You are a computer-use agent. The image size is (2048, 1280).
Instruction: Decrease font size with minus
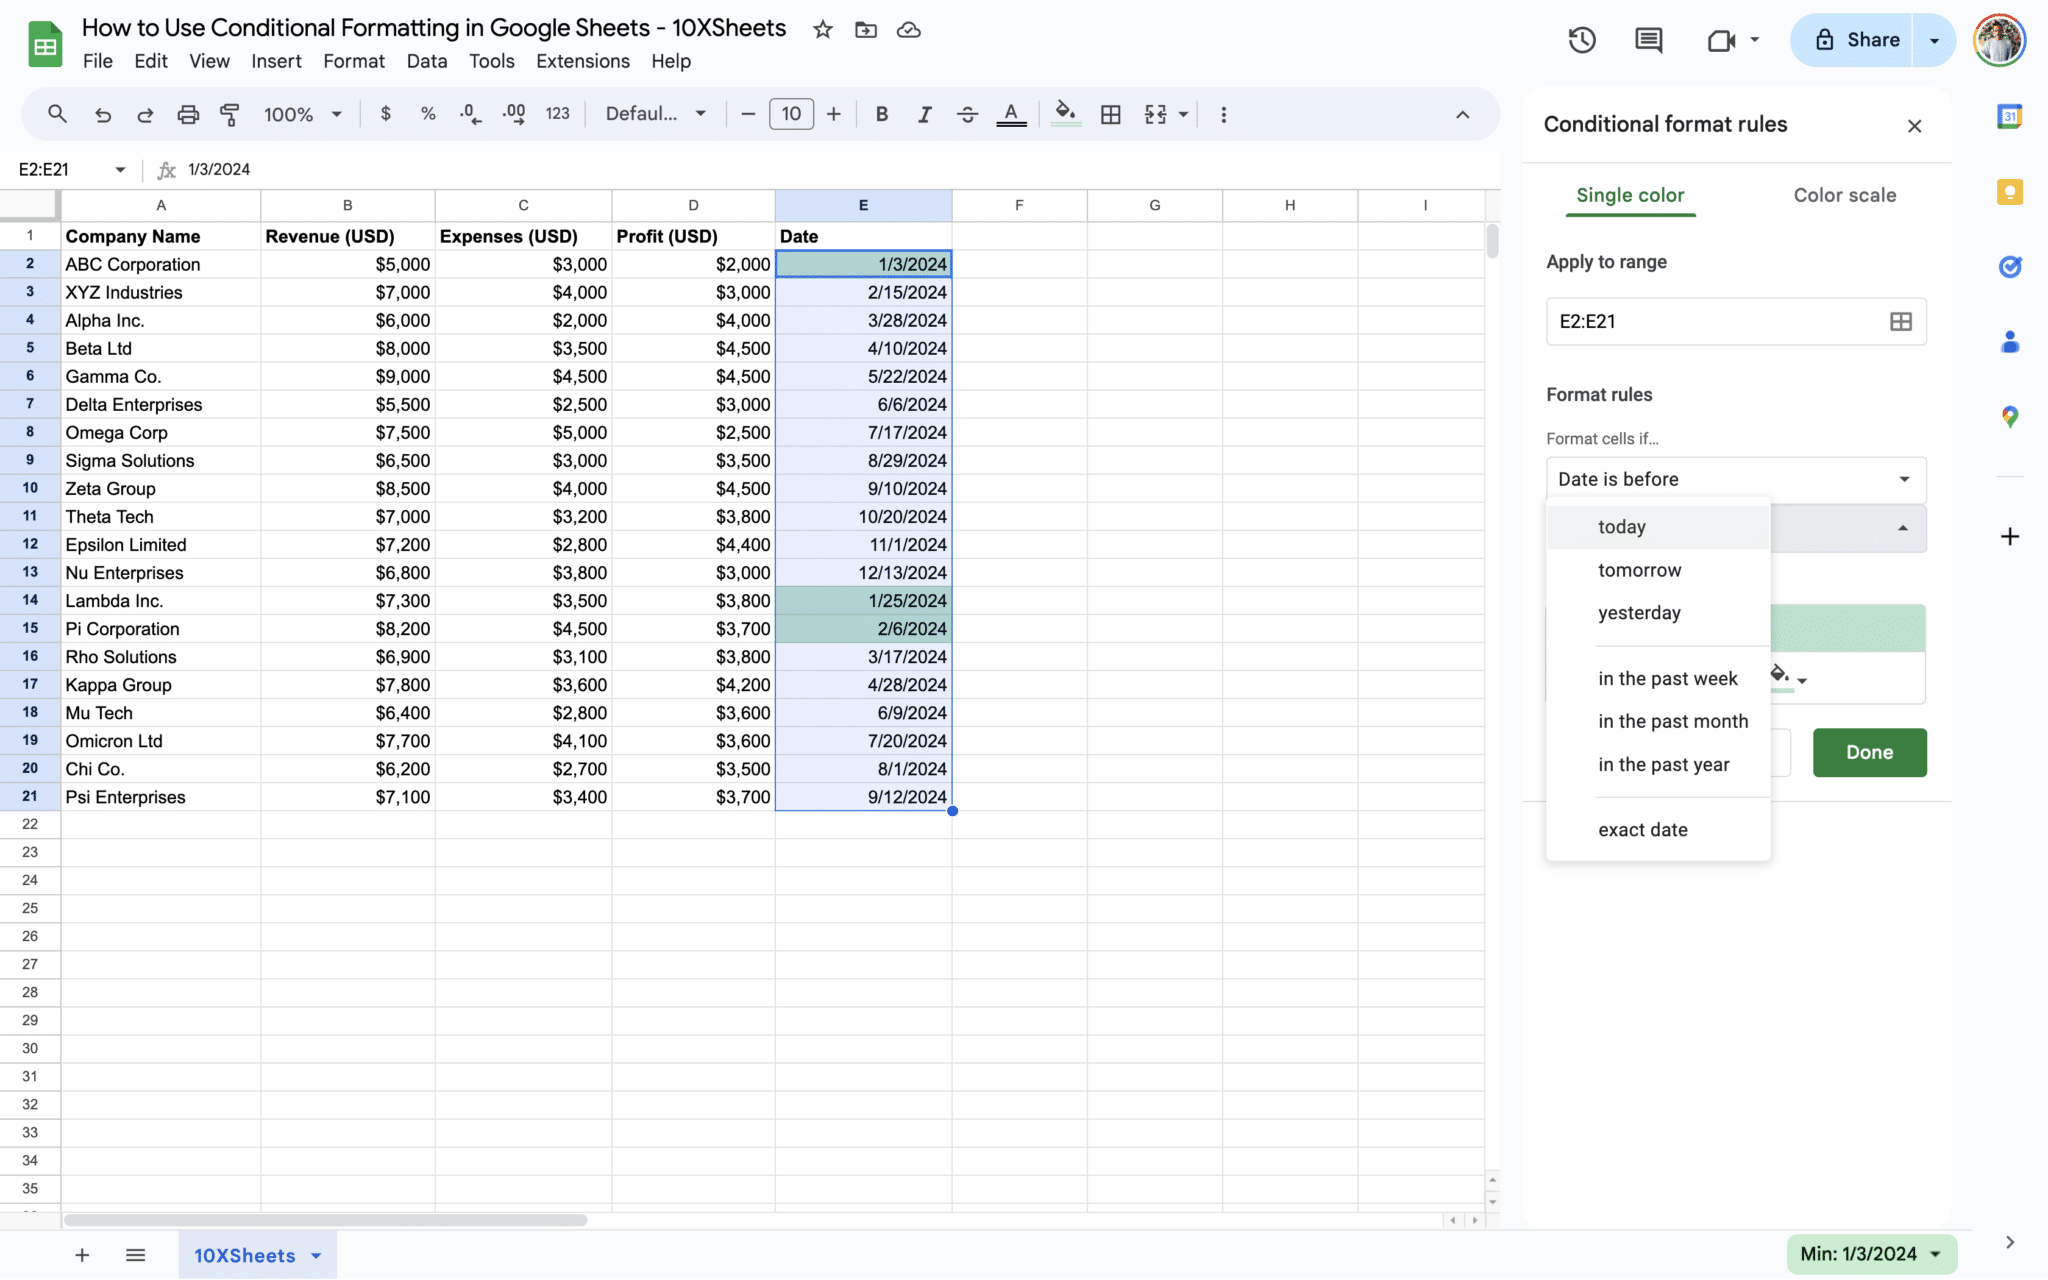click(x=747, y=114)
